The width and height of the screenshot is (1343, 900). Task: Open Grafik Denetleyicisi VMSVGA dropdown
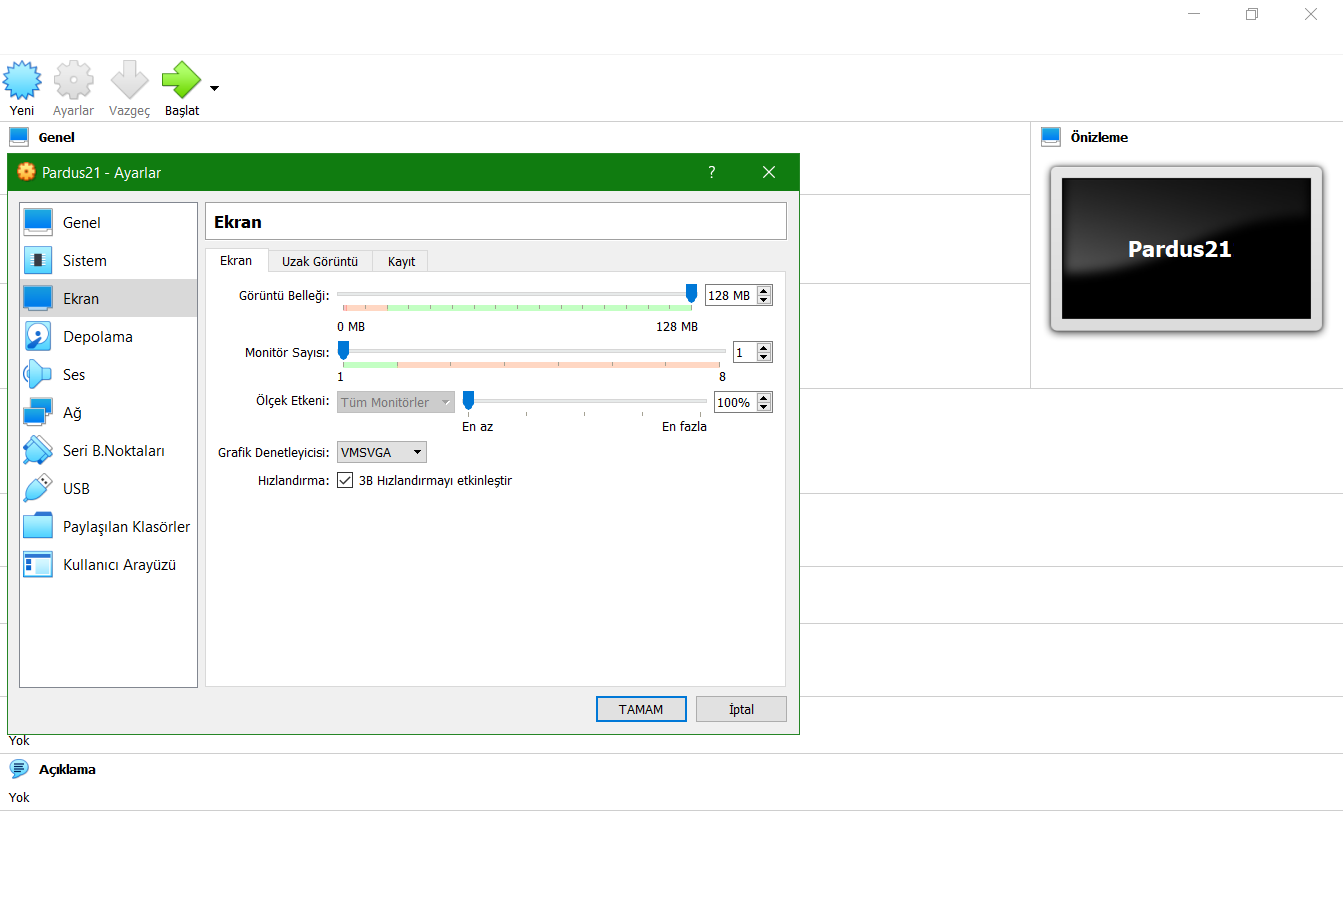tap(382, 452)
